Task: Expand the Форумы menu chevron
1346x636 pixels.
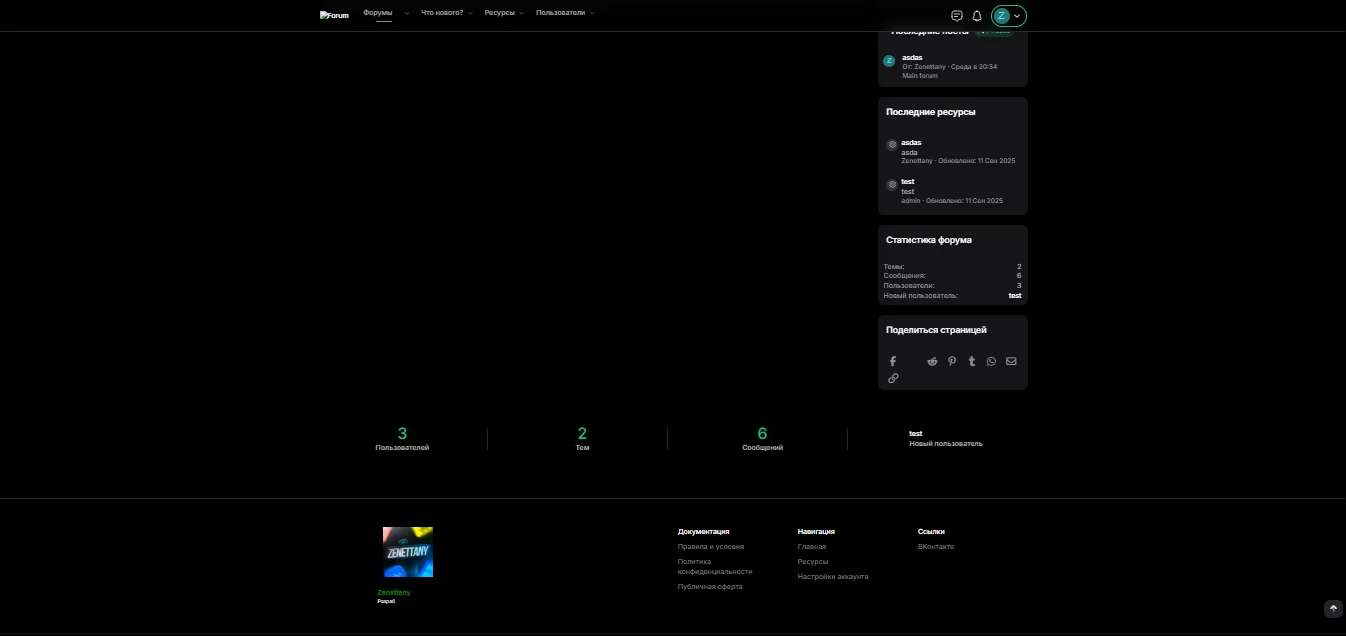Action: pyautogui.click(x=406, y=14)
